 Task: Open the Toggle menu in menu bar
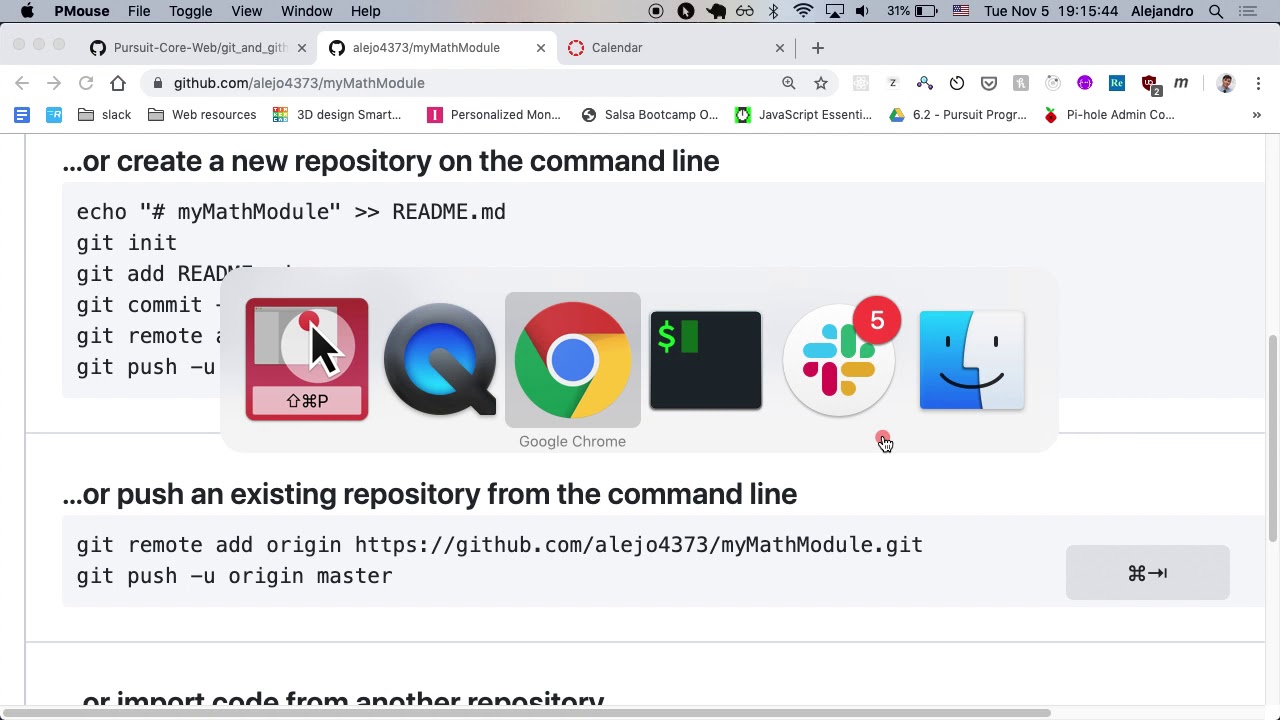tap(190, 11)
